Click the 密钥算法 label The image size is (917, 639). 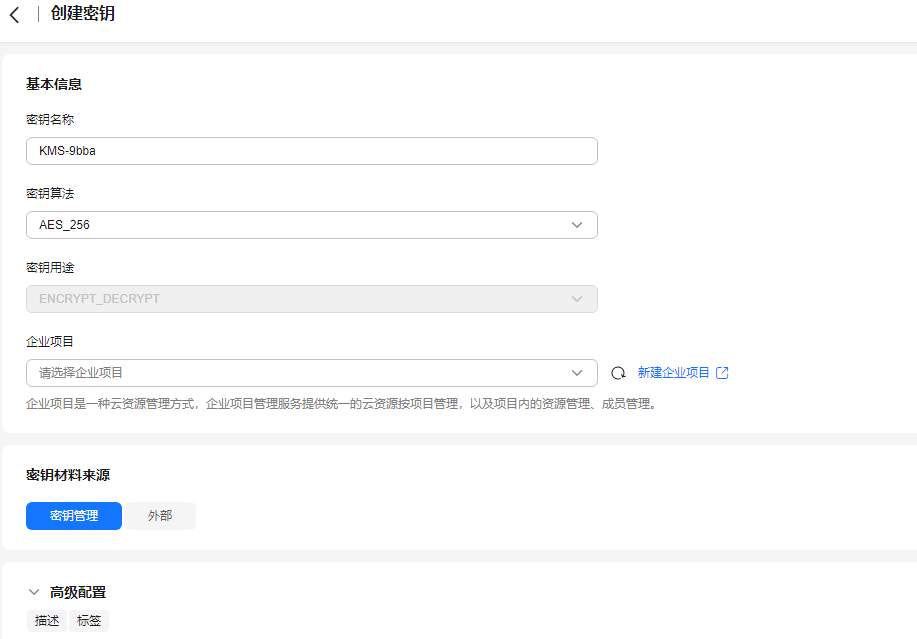click(x=50, y=194)
